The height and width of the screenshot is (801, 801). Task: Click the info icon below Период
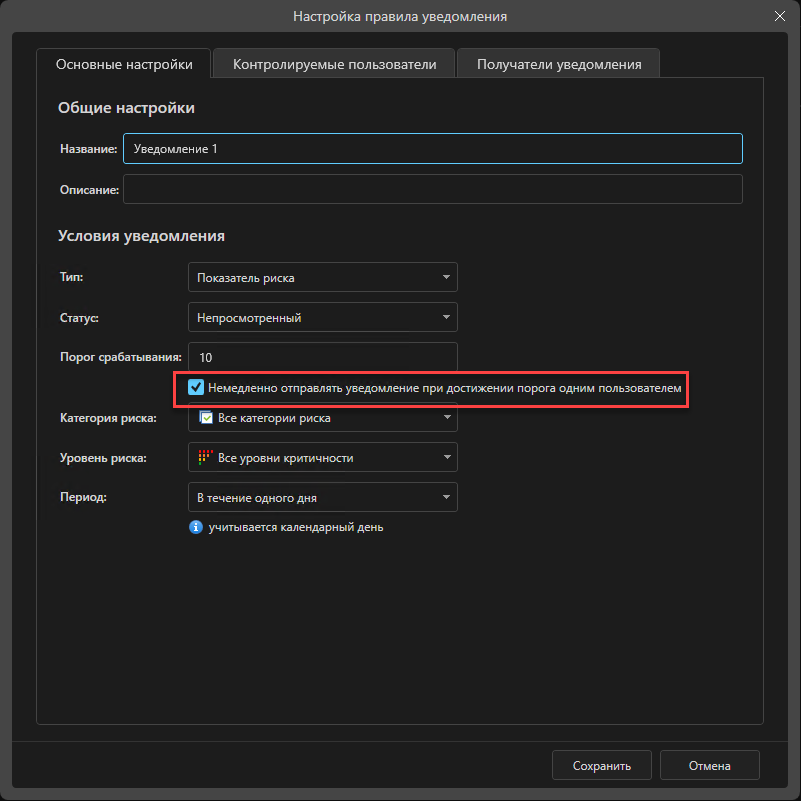196,527
